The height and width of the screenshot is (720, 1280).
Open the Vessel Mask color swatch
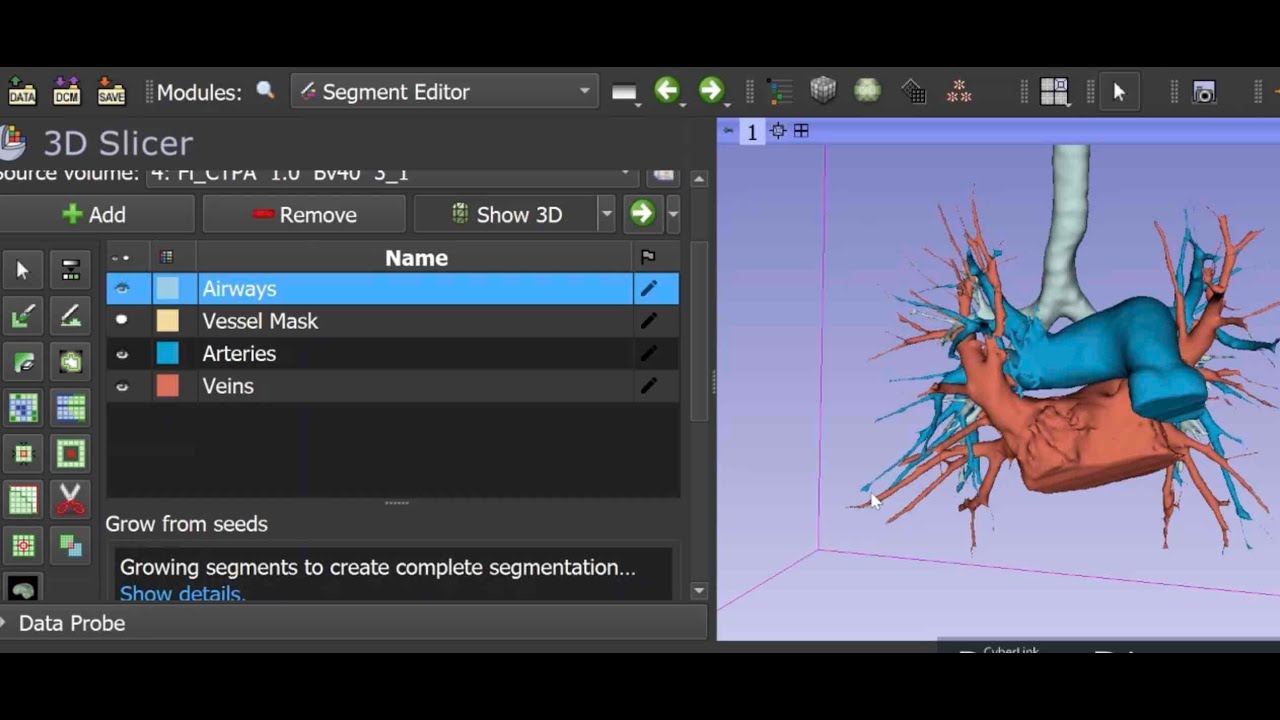coord(167,321)
